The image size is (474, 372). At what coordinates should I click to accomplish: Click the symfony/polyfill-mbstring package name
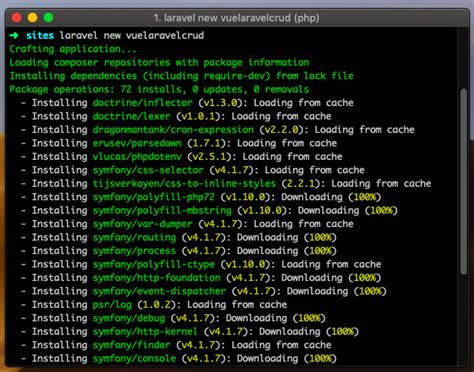(162, 211)
